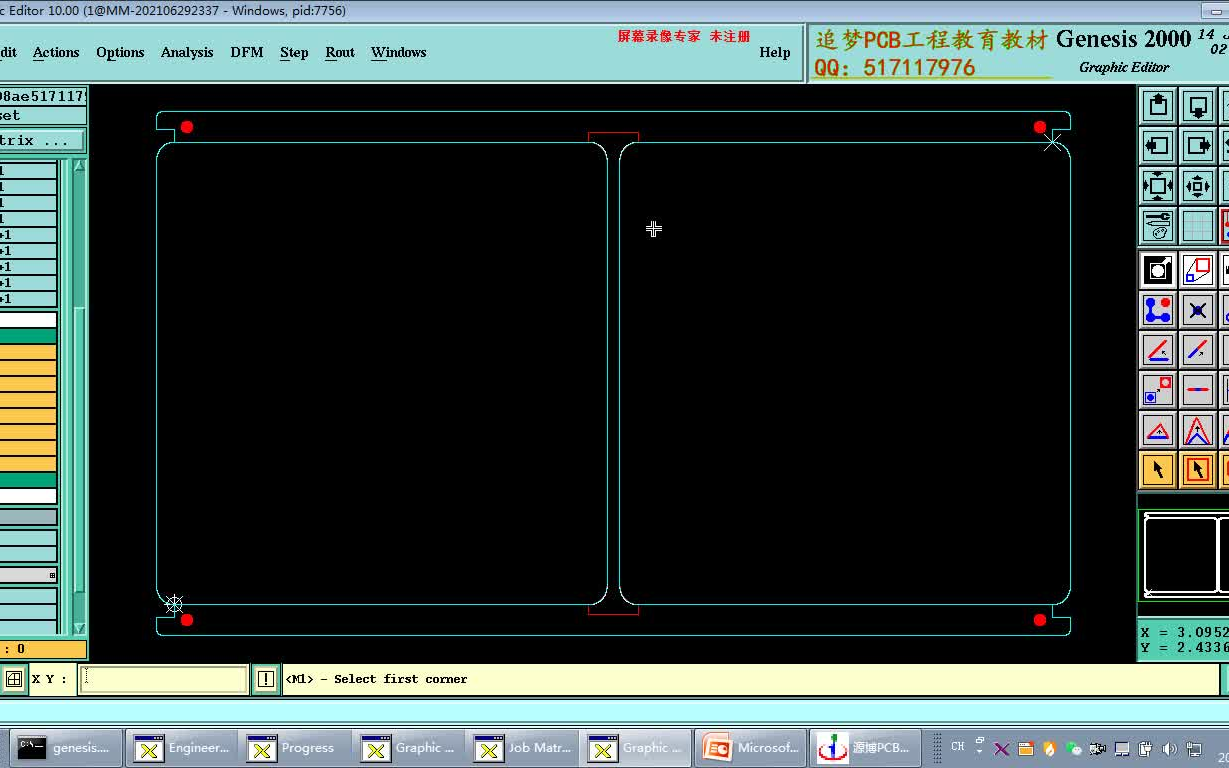
Task: Click the red-blue line with underline icon
Action: pos(1157,349)
